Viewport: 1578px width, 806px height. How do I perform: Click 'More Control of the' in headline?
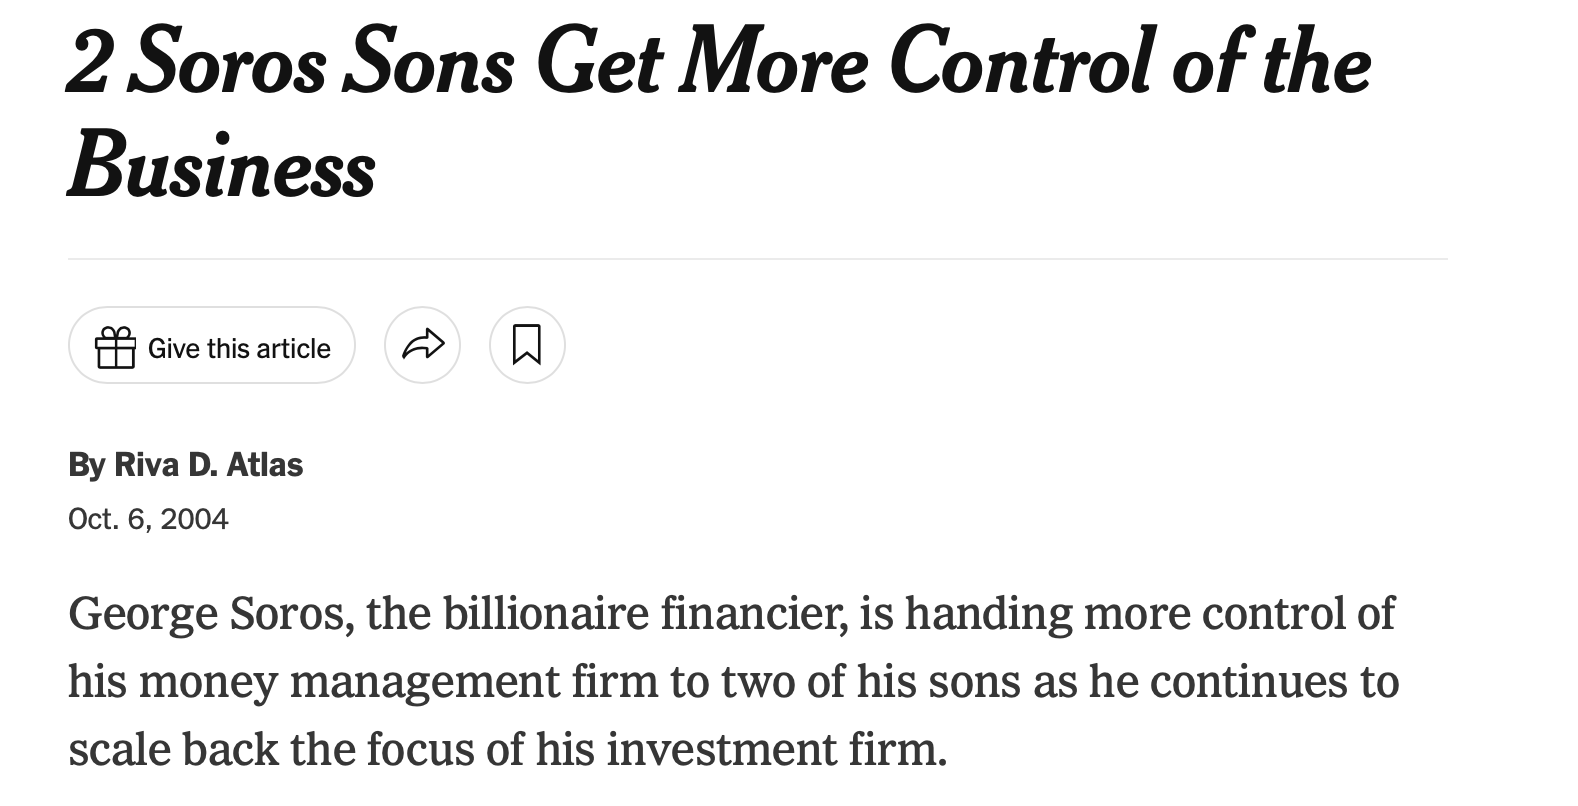click(x=1024, y=63)
